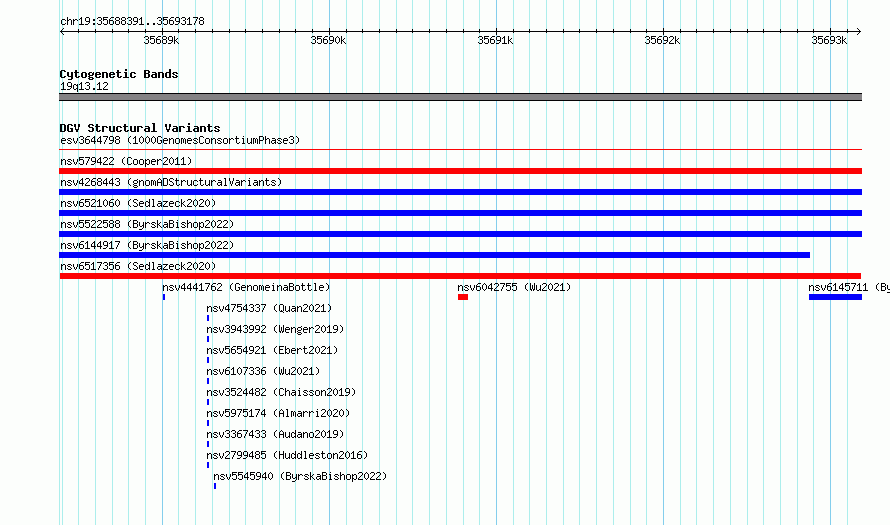Open the nsv3524482 (Chaisson2019) label
Image resolution: width=890 pixels, height=525 pixels.
pos(281,392)
